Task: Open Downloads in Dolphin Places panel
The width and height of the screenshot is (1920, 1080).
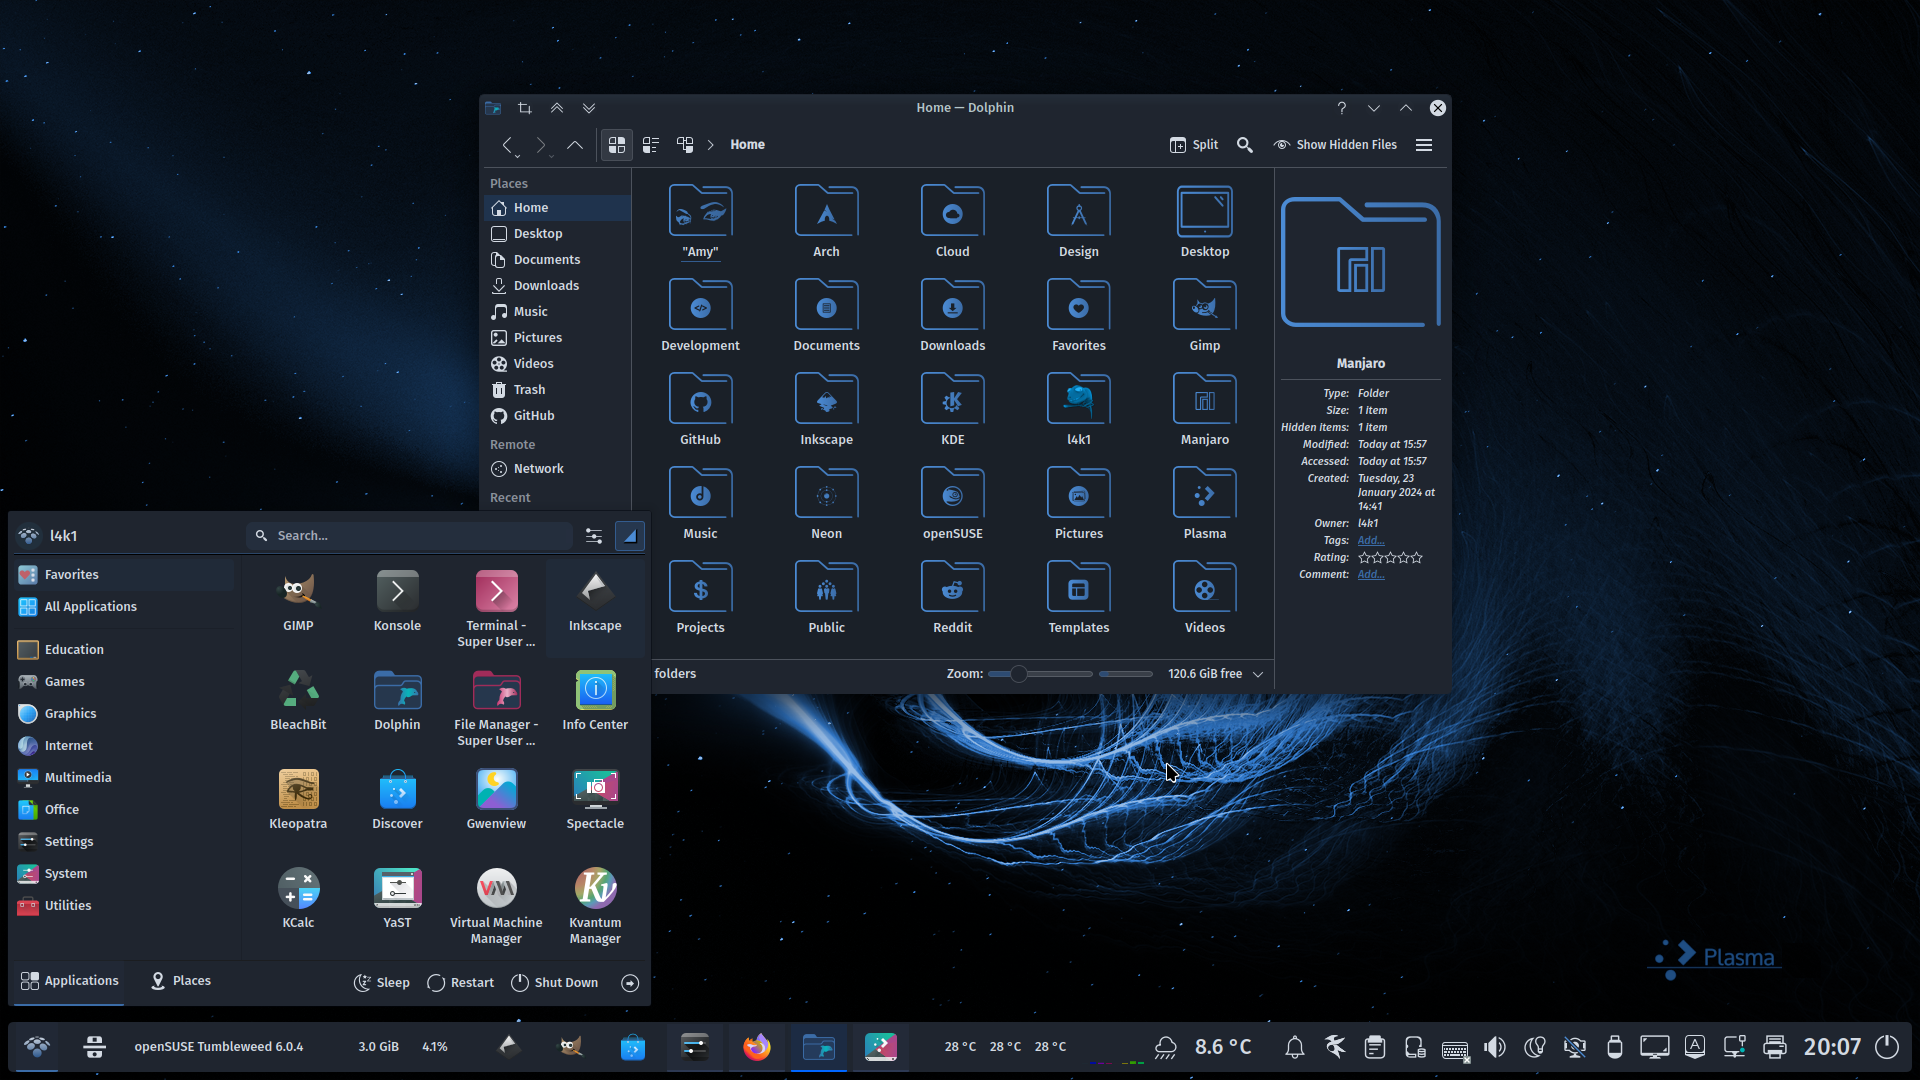Action: click(x=558, y=286)
